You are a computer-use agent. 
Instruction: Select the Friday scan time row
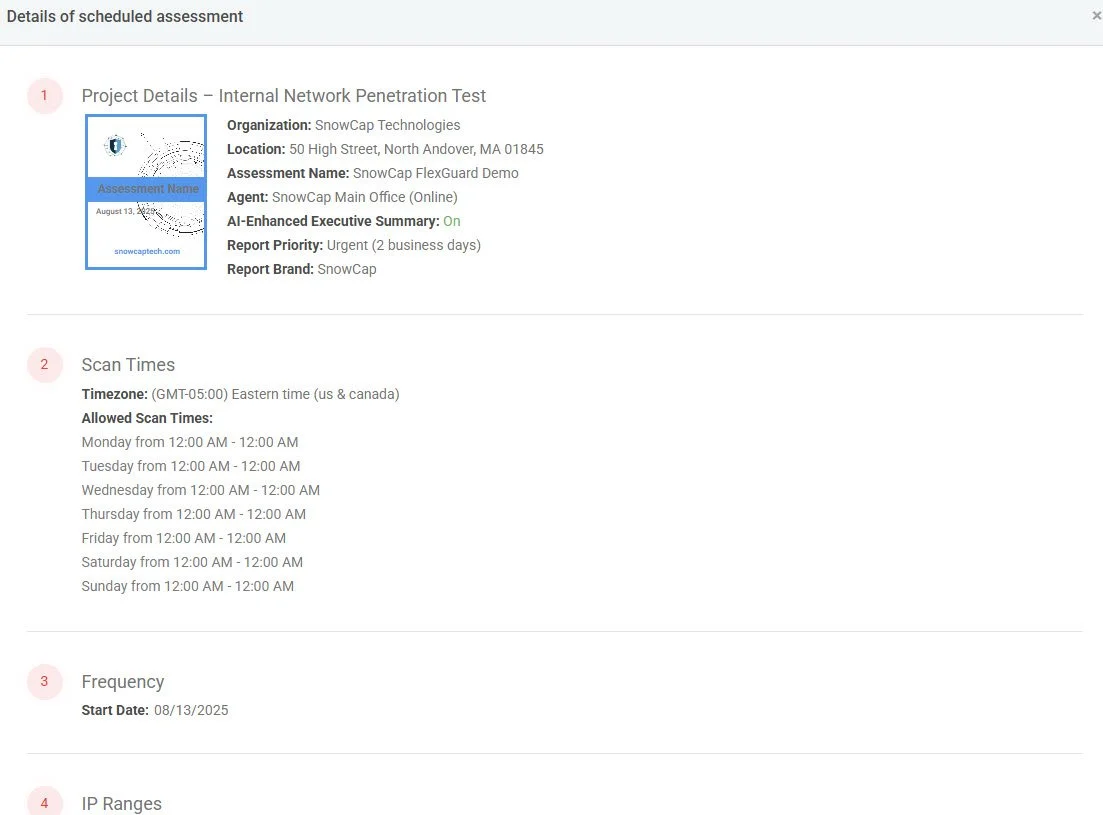pyautogui.click(x=184, y=537)
